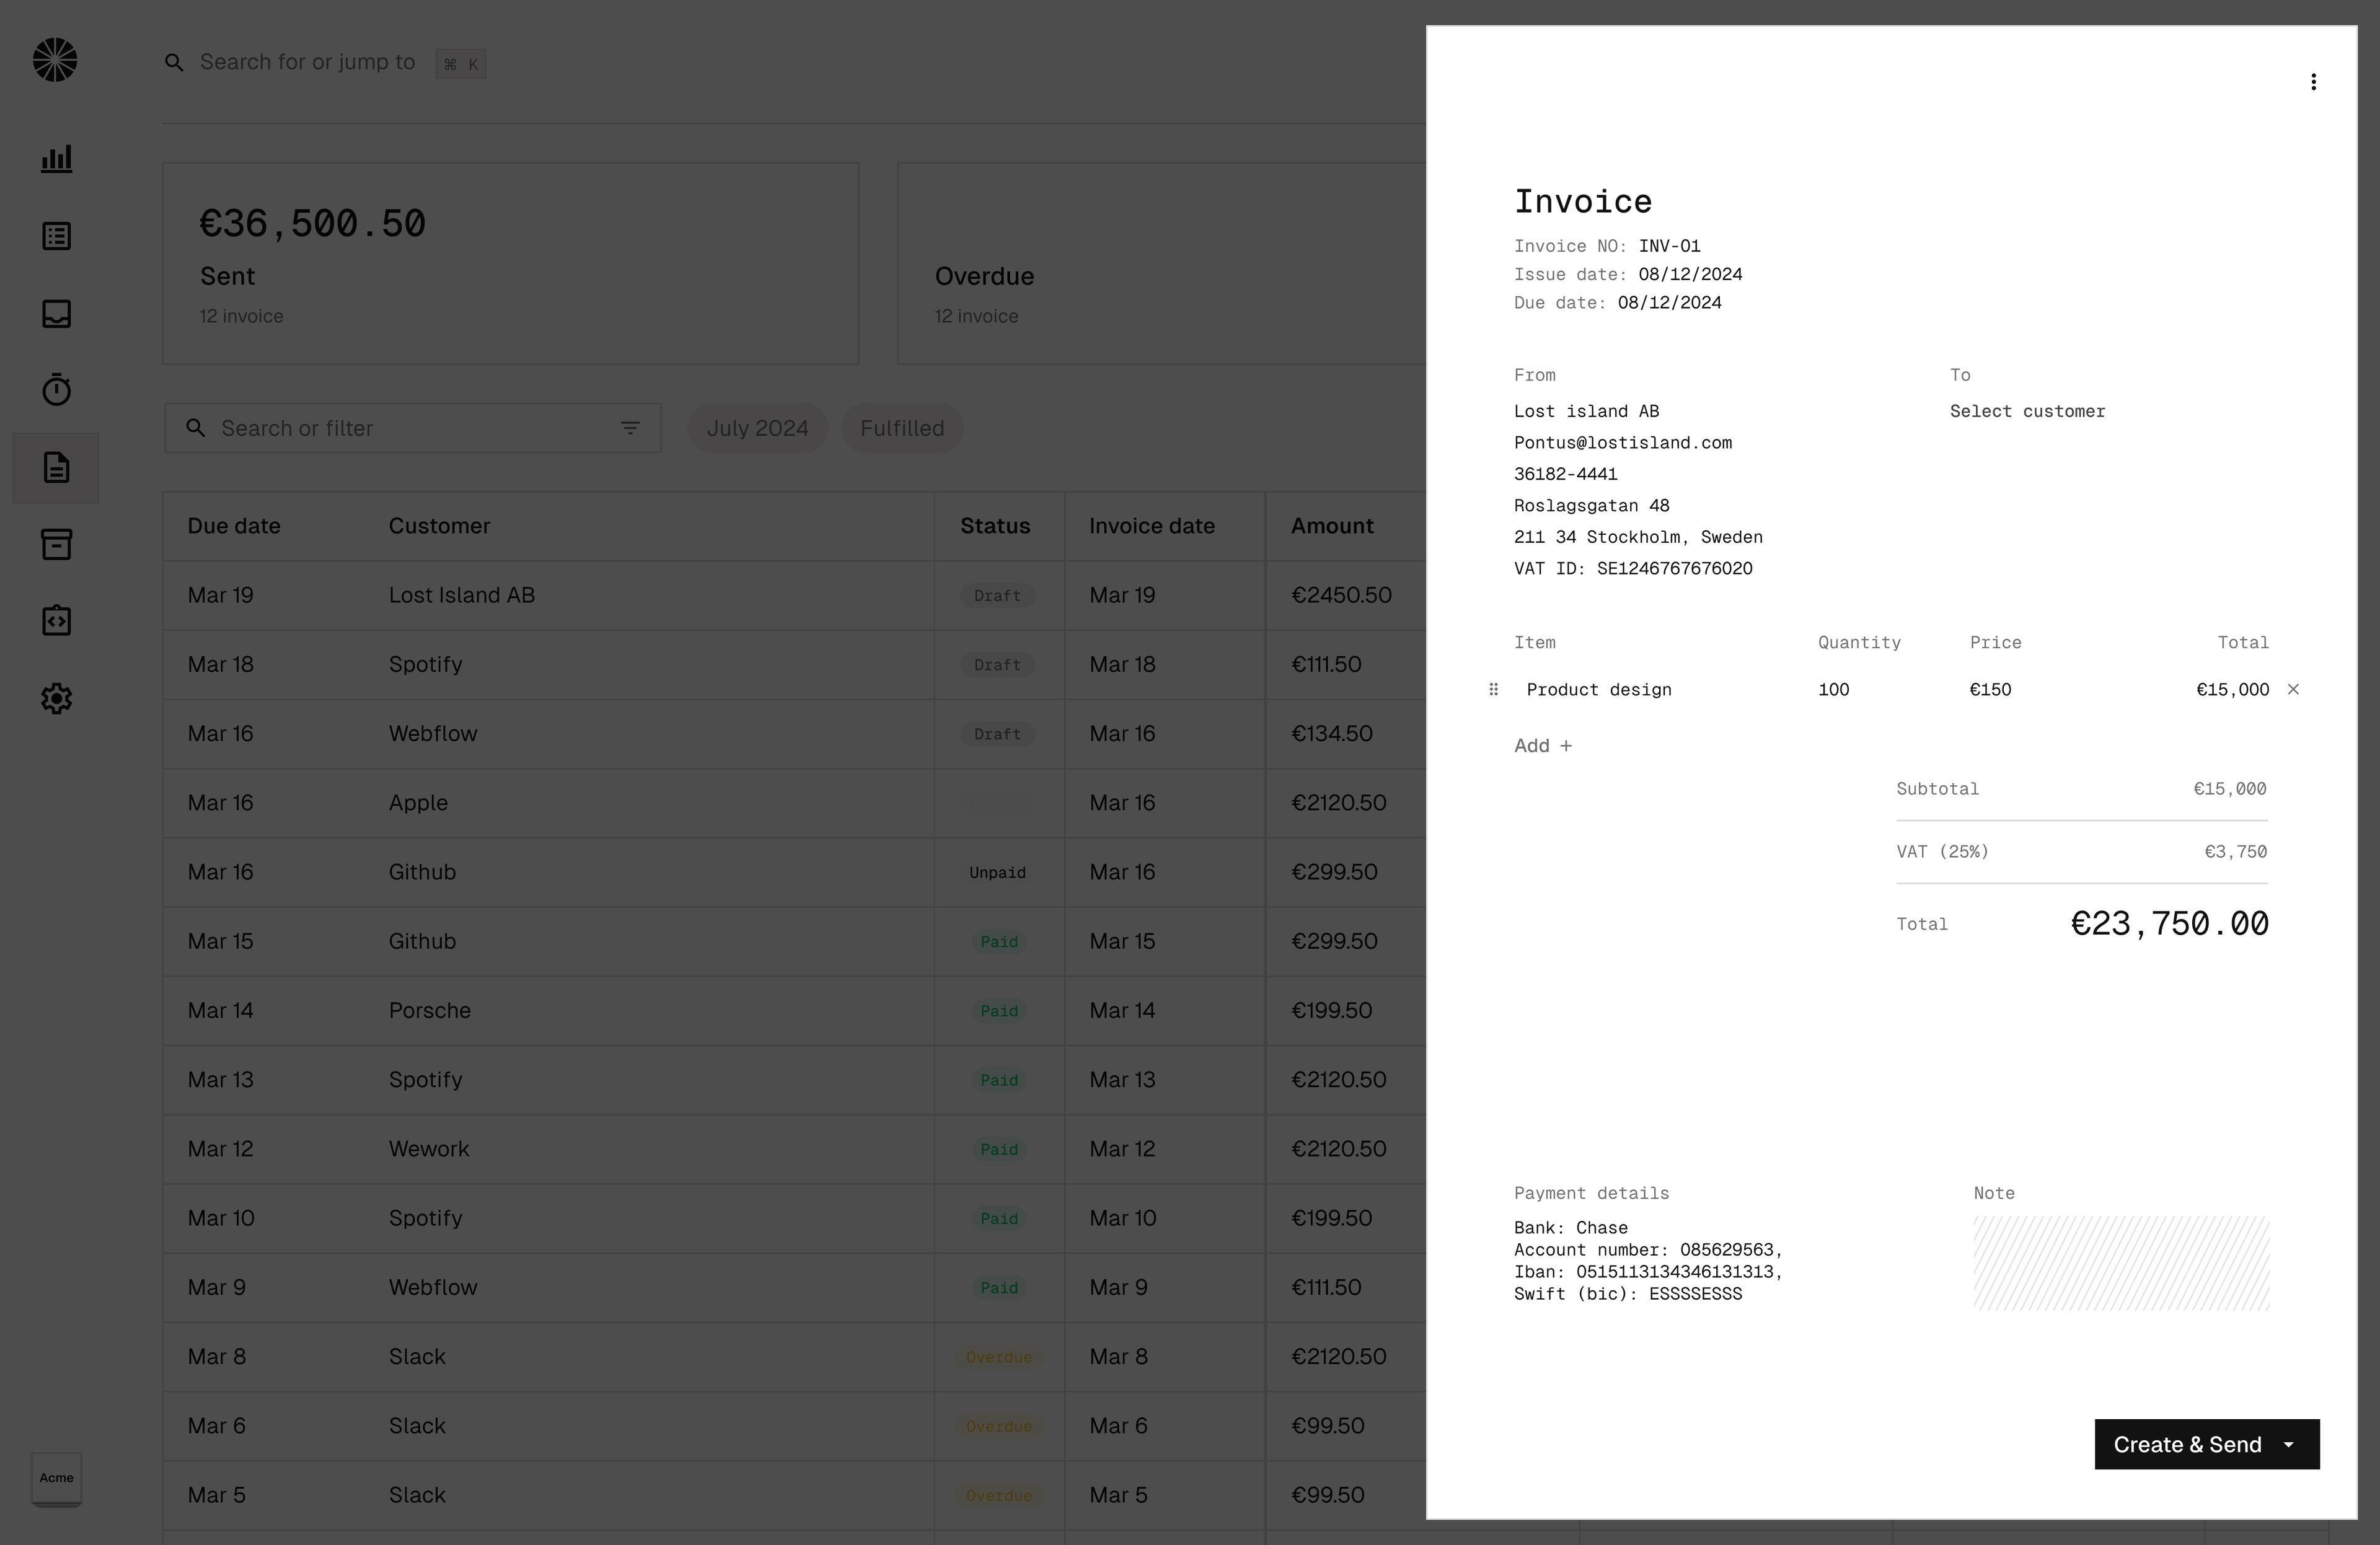Open Settings via the gear icon
2380x1545 pixels.
pos(56,698)
